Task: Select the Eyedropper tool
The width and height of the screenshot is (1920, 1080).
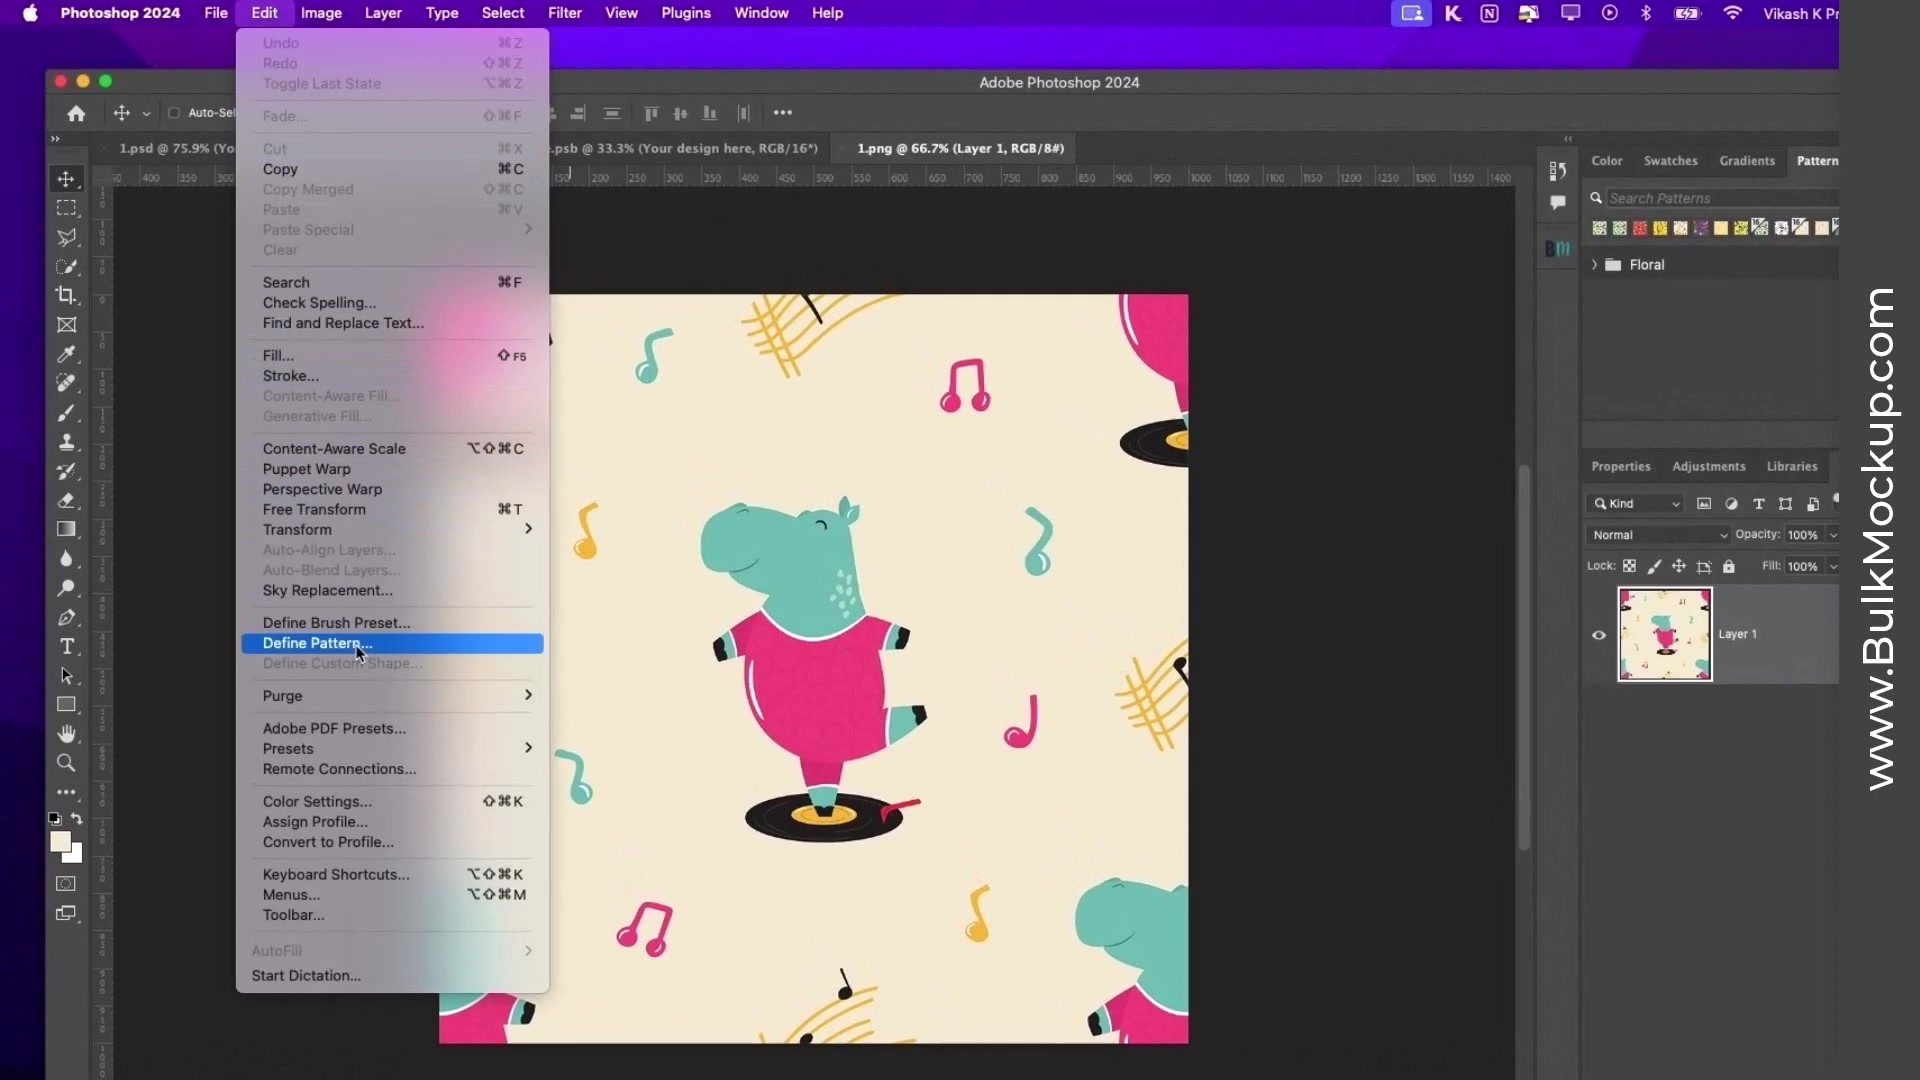Action: click(66, 355)
